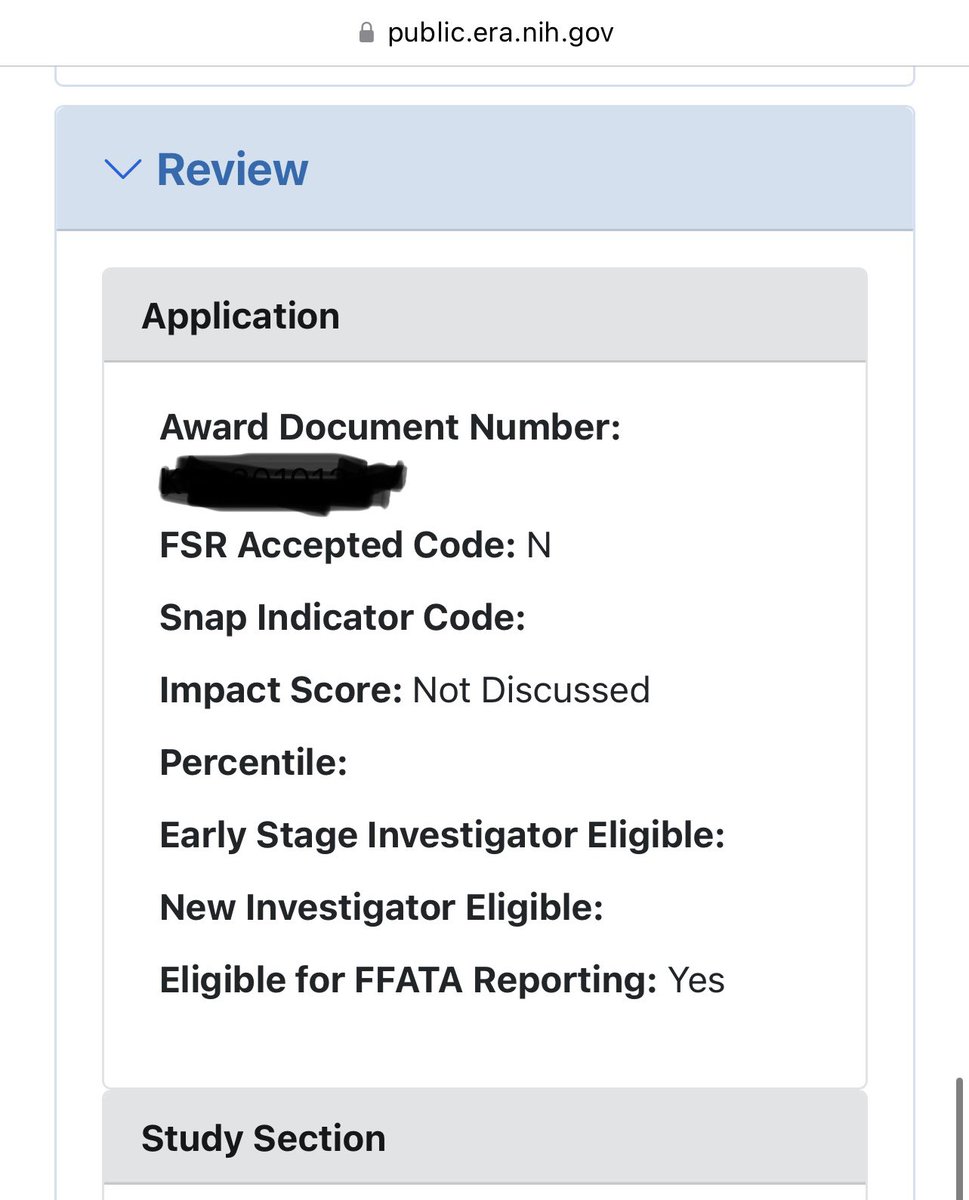Image resolution: width=969 pixels, height=1200 pixels.
Task: Click the Snap Indicator Code label
Action: [x=343, y=618]
